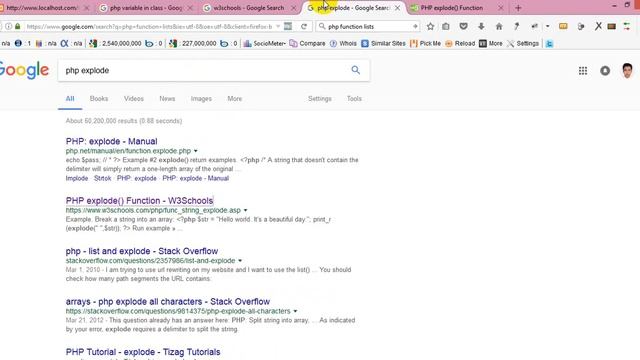
Task: Click the Google account profile picture
Action: 627,71
